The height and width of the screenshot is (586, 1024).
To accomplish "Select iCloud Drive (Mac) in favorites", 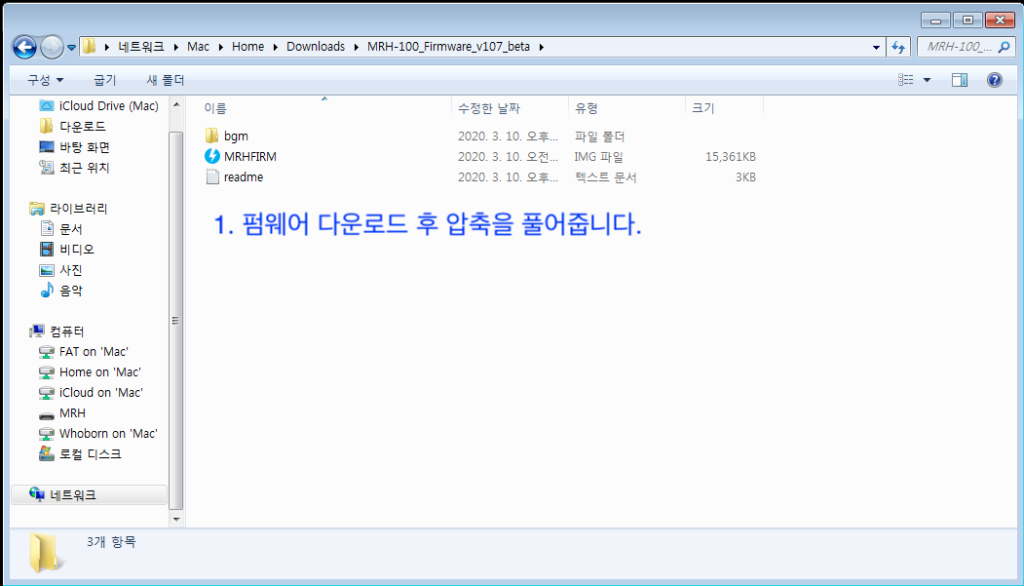I will (108, 106).
